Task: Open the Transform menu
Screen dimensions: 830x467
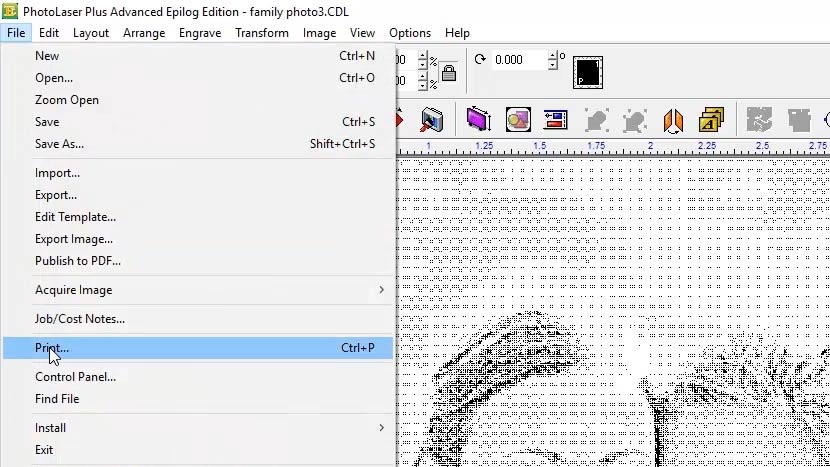Action: tap(262, 33)
